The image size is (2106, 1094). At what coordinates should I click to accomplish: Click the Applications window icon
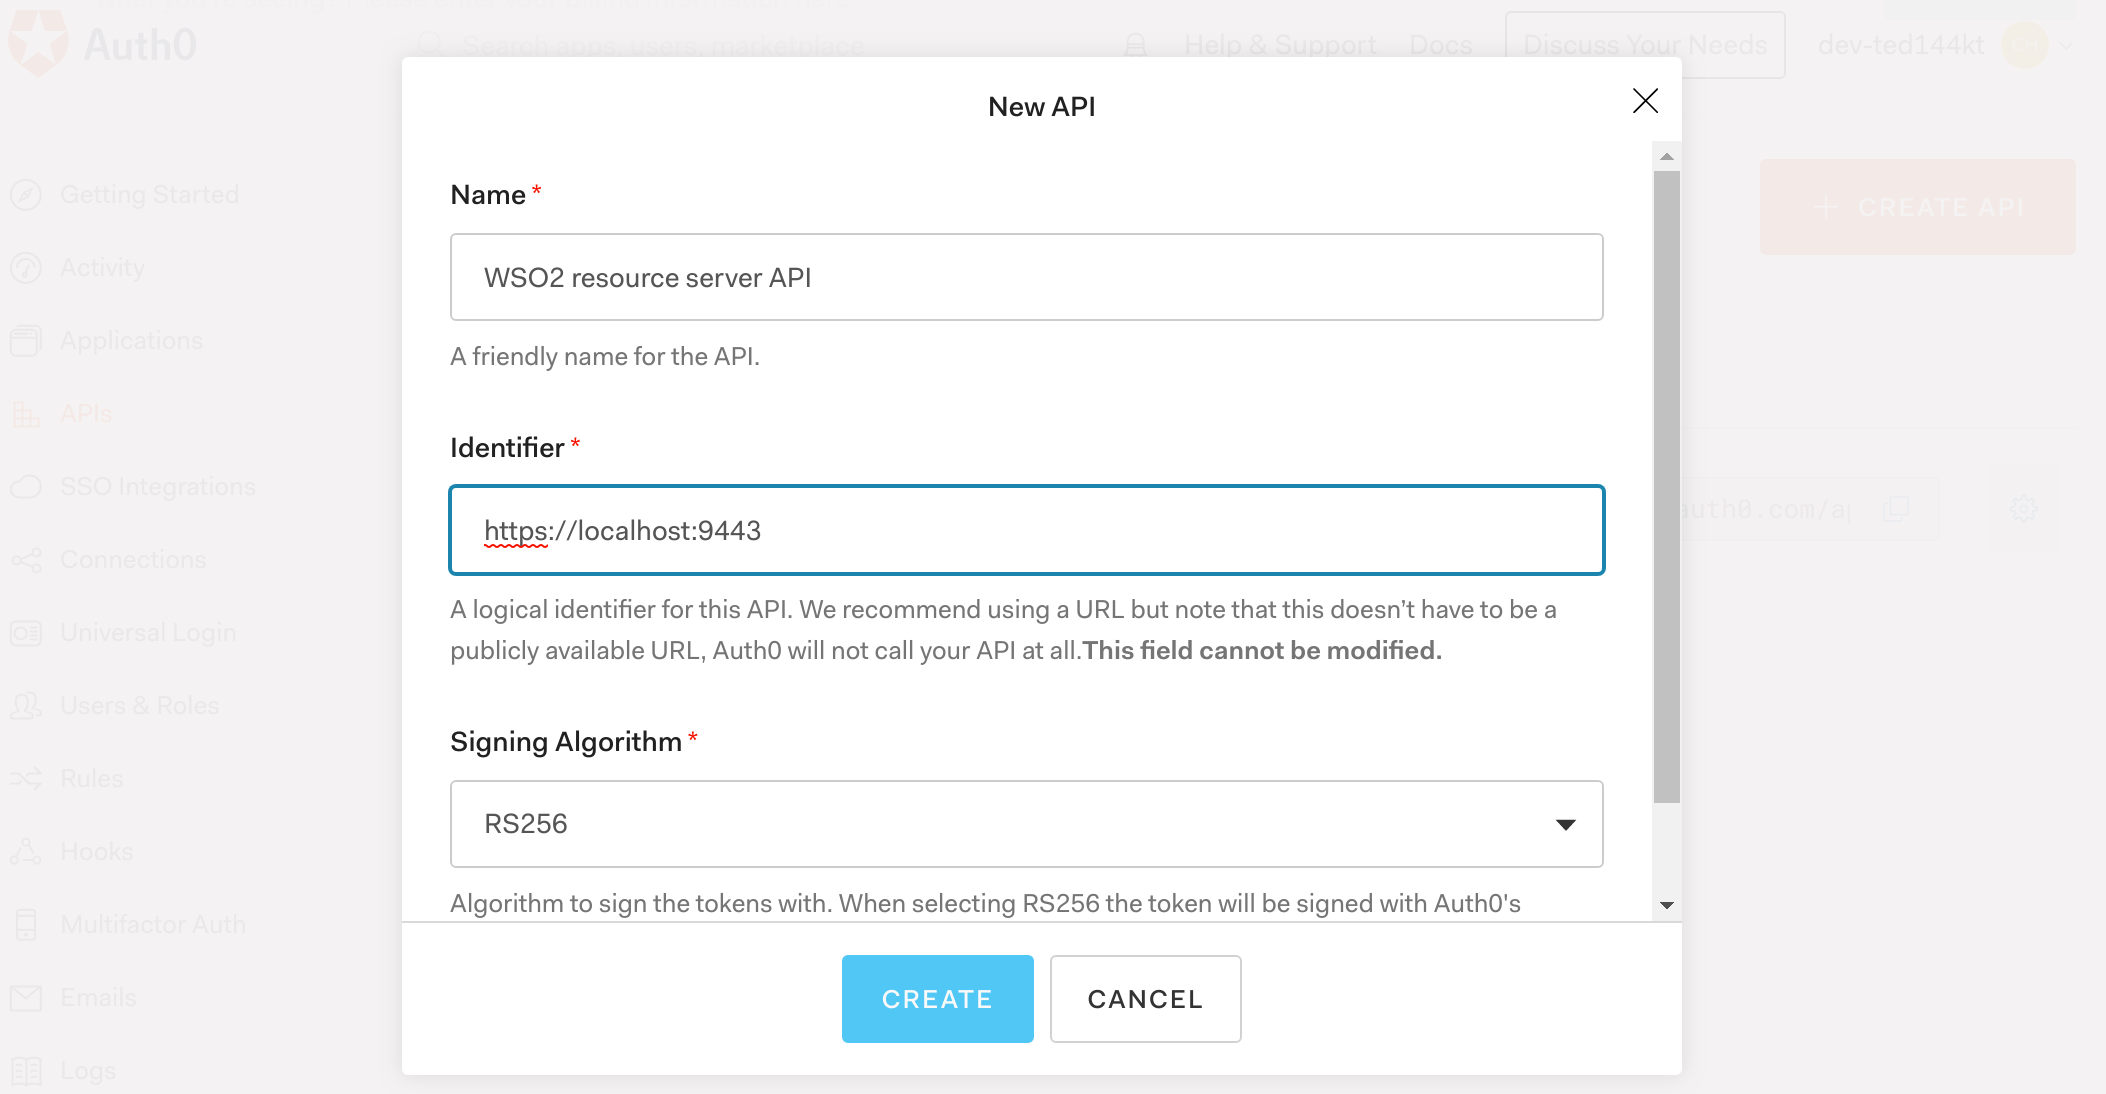pos(26,341)
